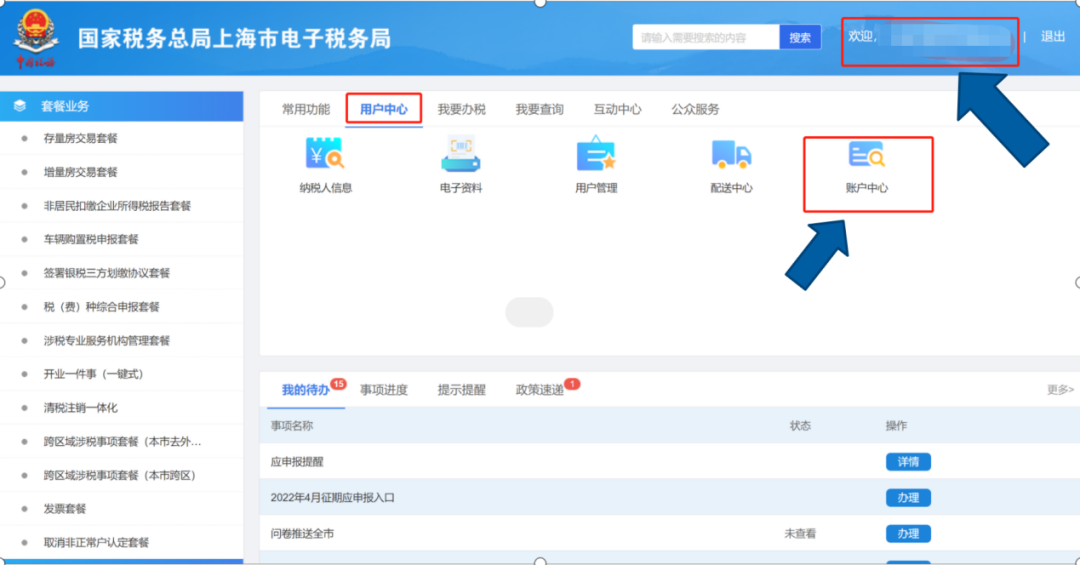This screenshot has height=565, width=1080.
Task: Open 车辆购置税申报套餐
Action: click(x=91, y=239)
